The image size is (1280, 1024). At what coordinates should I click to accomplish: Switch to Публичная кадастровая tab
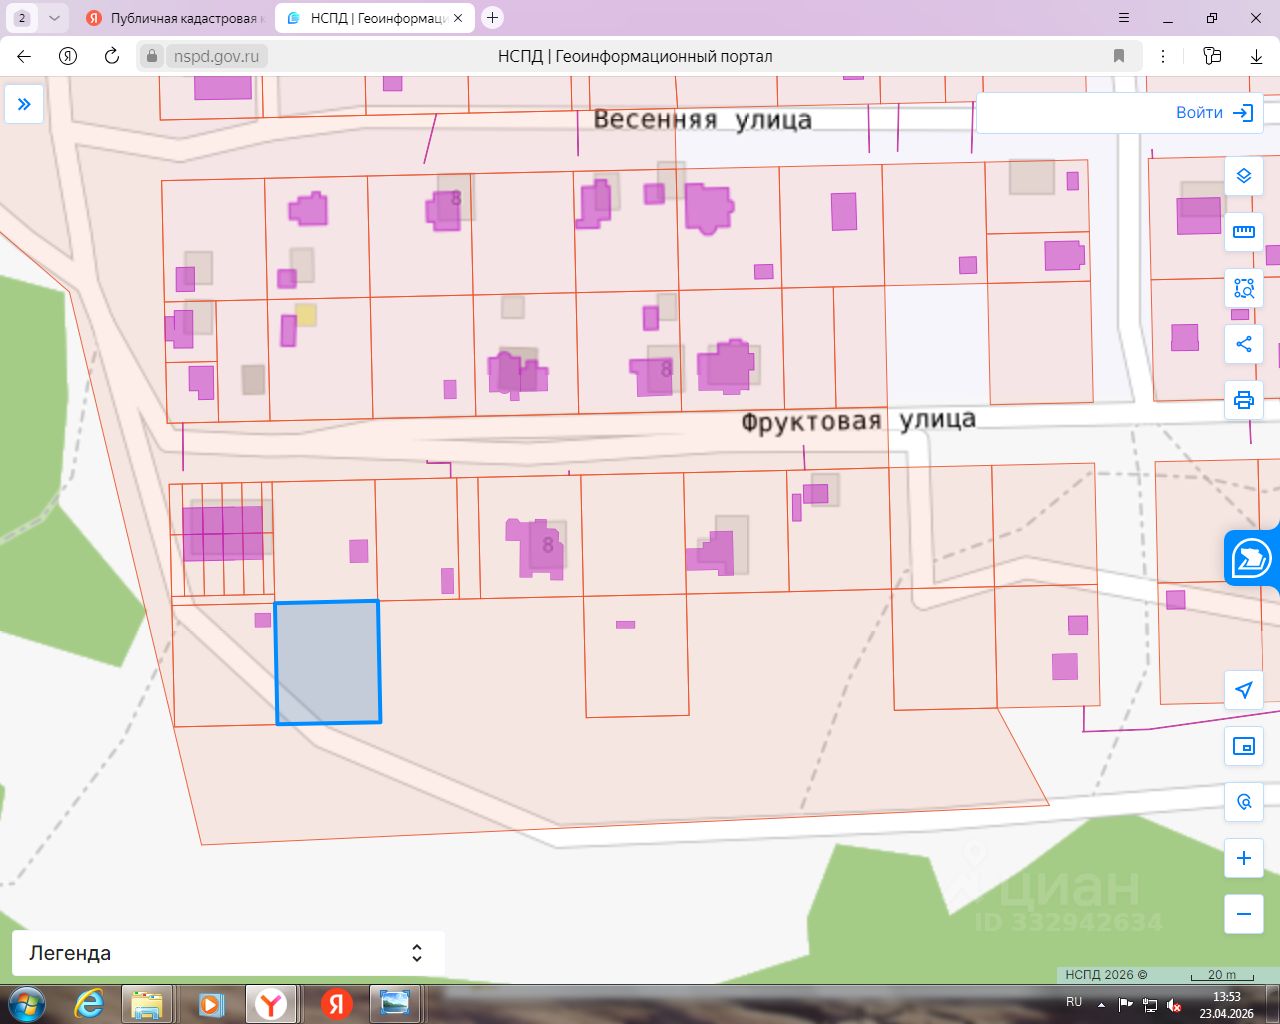[174, 18]
